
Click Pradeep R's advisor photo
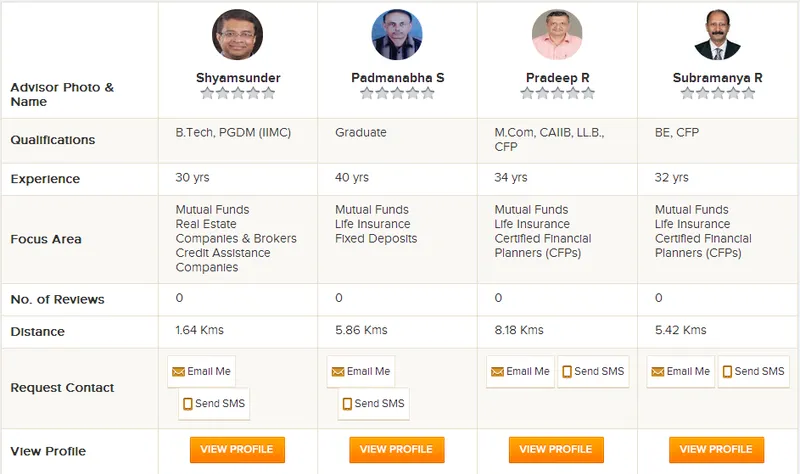(557, 35)
